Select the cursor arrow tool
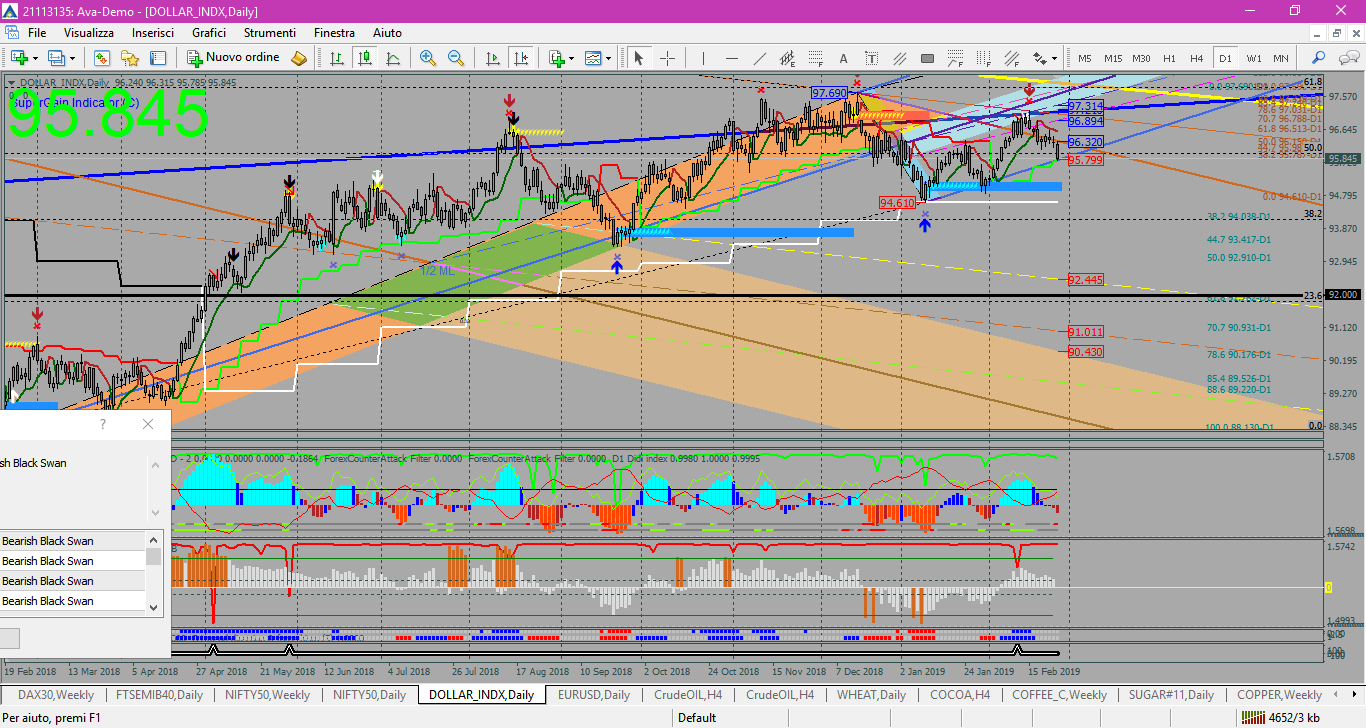Image resolution: width=1366 pixels, height=728 pixels. point(639,58)
